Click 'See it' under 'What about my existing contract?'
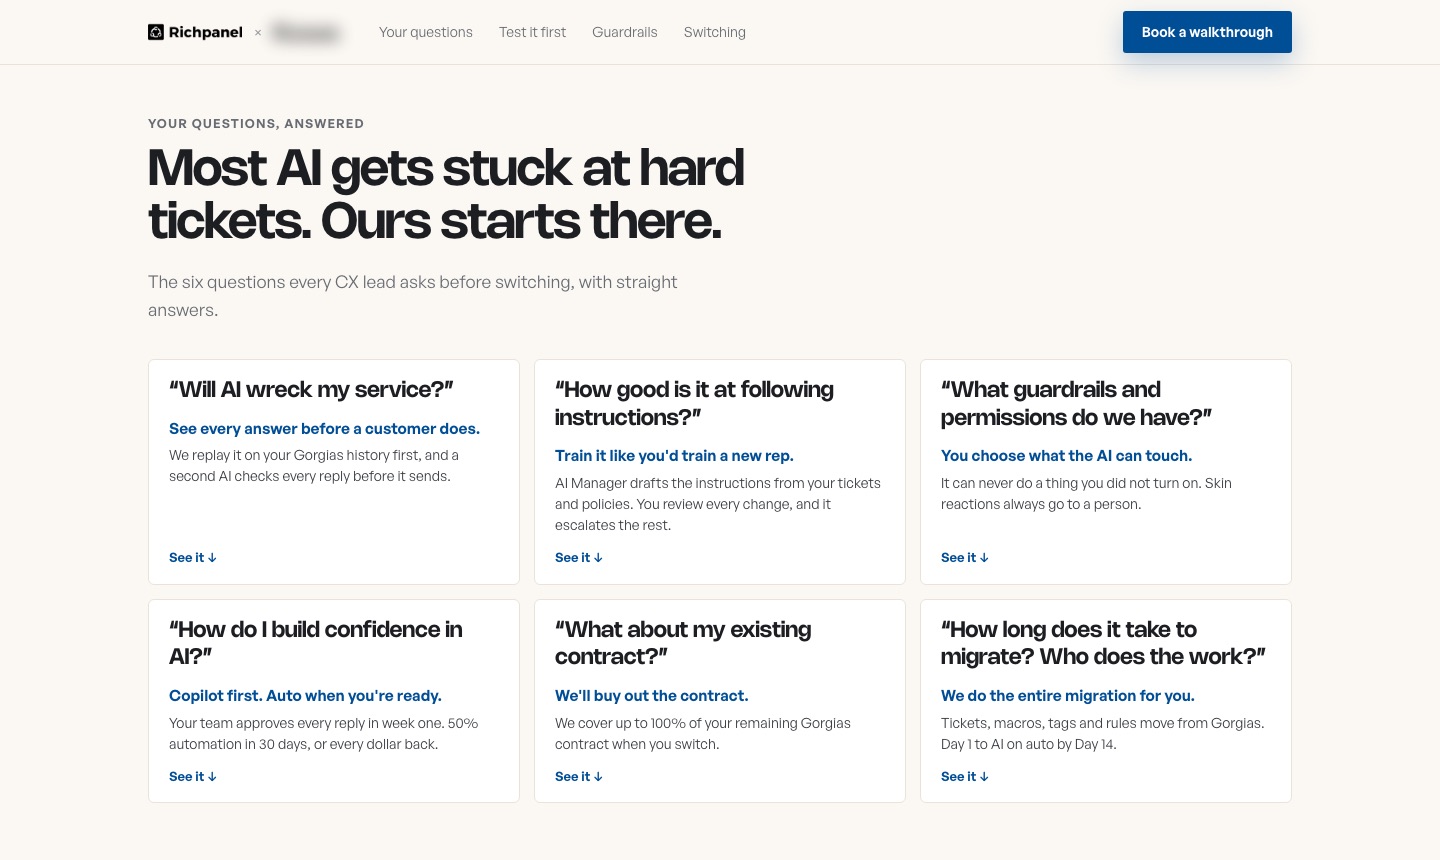 pos(579,776)
